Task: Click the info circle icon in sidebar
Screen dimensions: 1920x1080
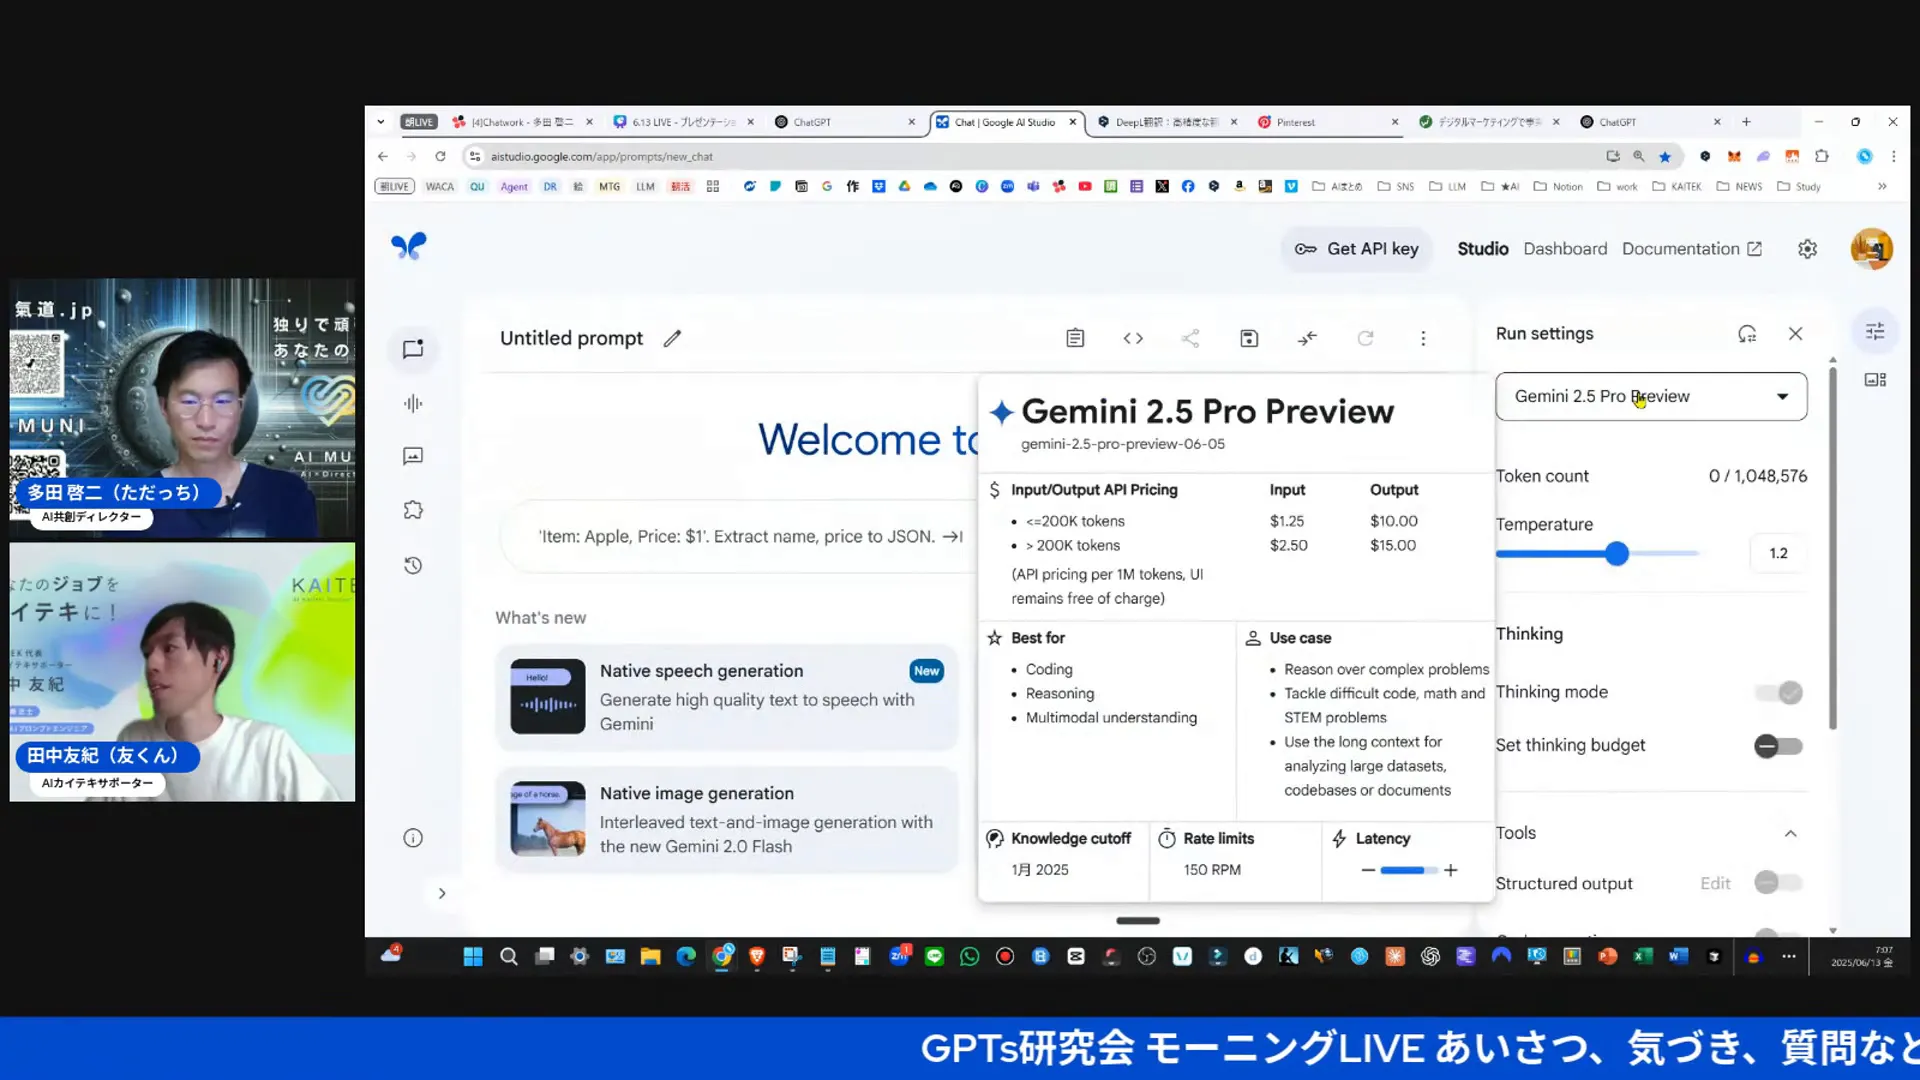Action: [x=413, y=838]
